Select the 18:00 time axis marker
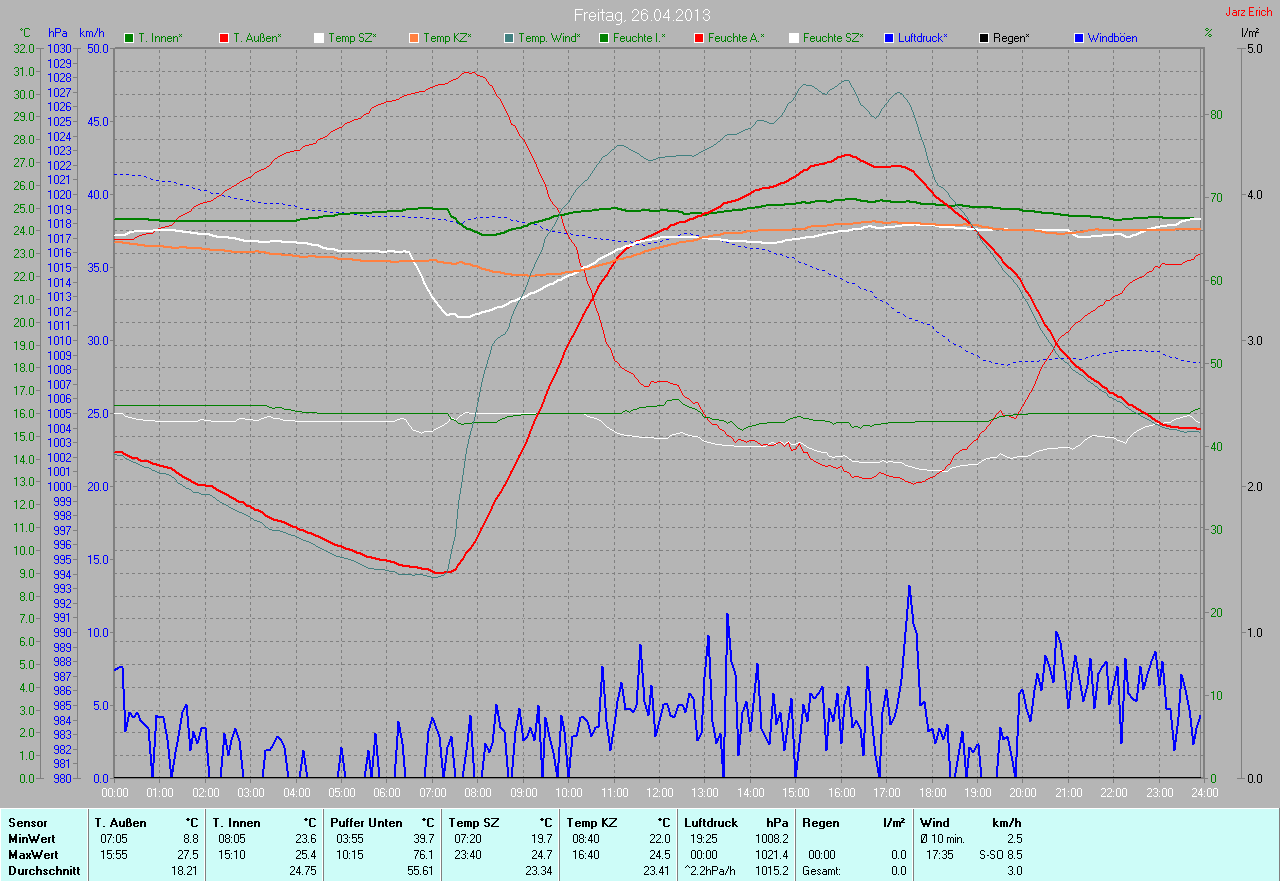The image size is (1280, 881). point(932,793)
